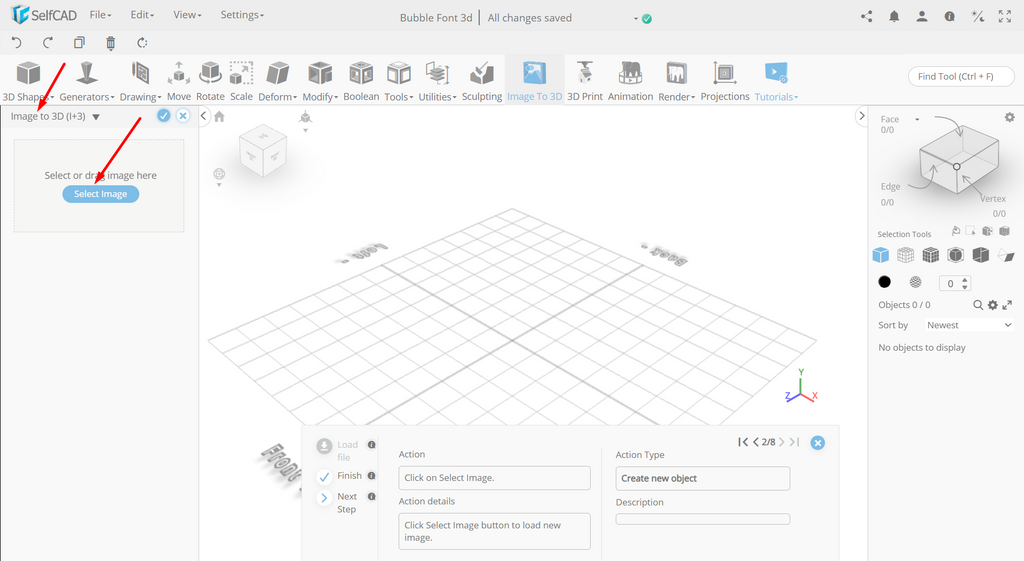
Task: Select the Scale tool
Action: tap(241, 81)
